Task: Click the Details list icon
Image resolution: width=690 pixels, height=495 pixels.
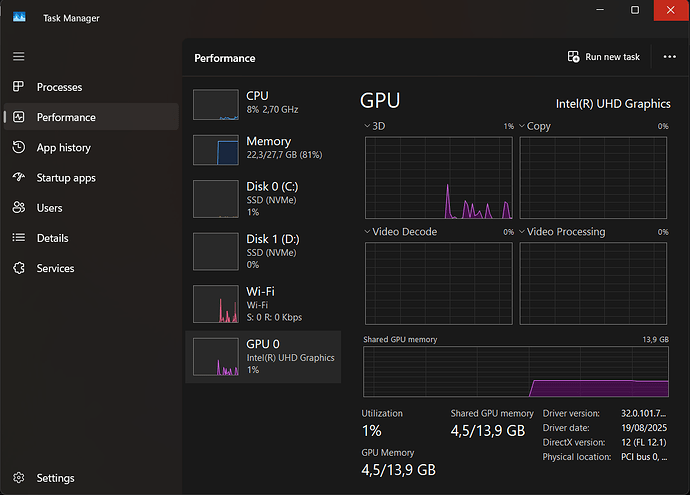Action: pos(18,238)
